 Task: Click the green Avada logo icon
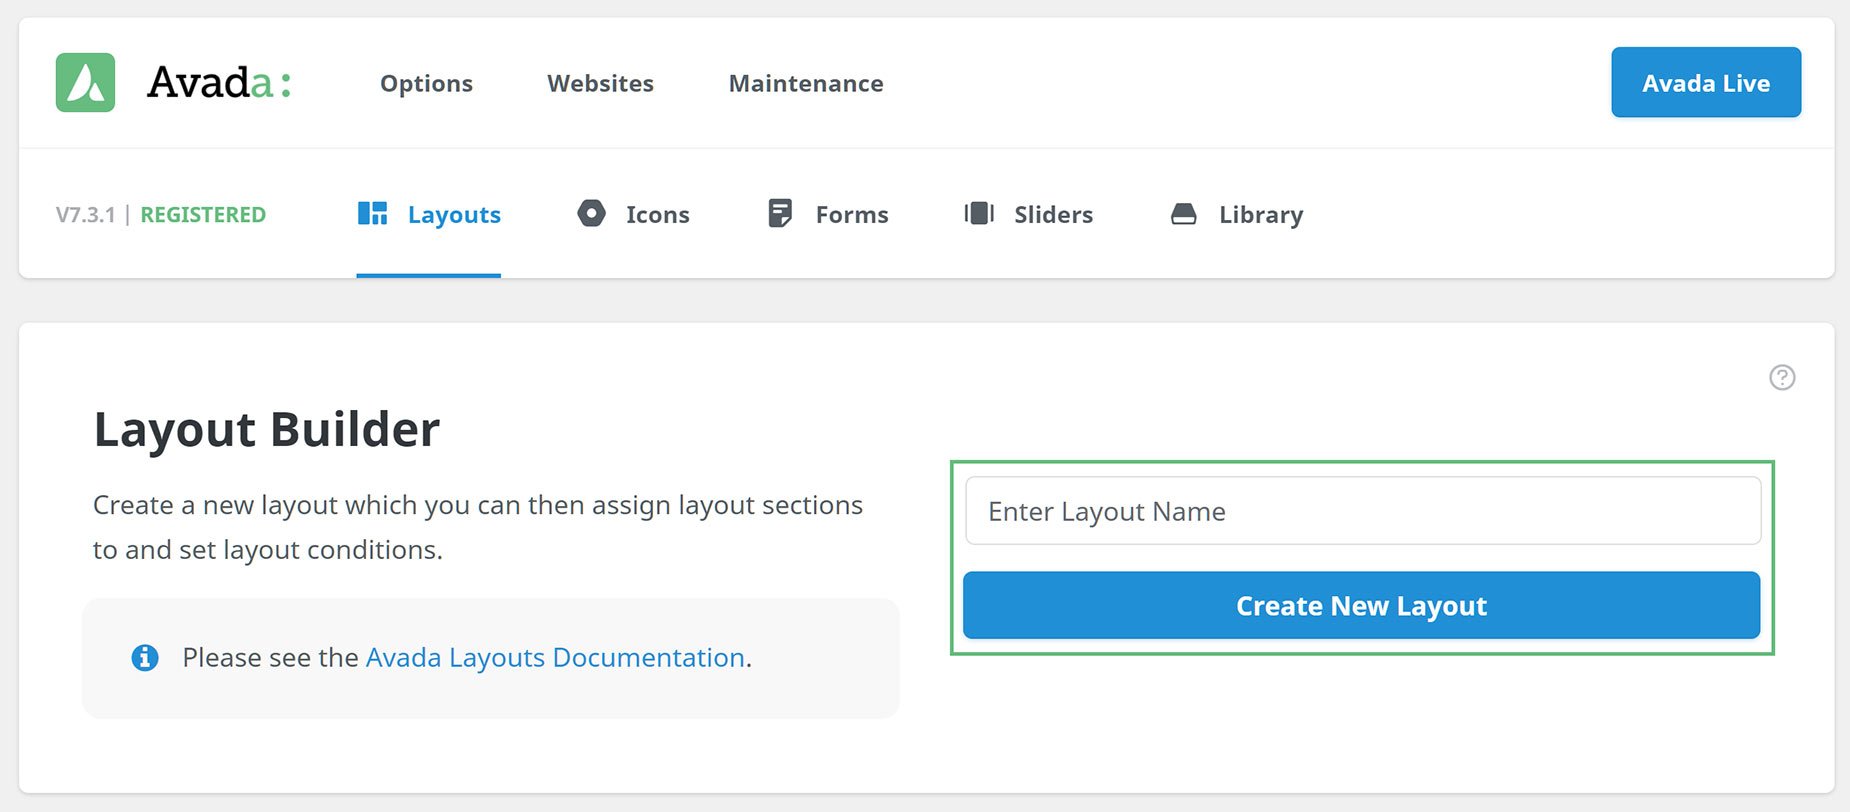point(85,82)
